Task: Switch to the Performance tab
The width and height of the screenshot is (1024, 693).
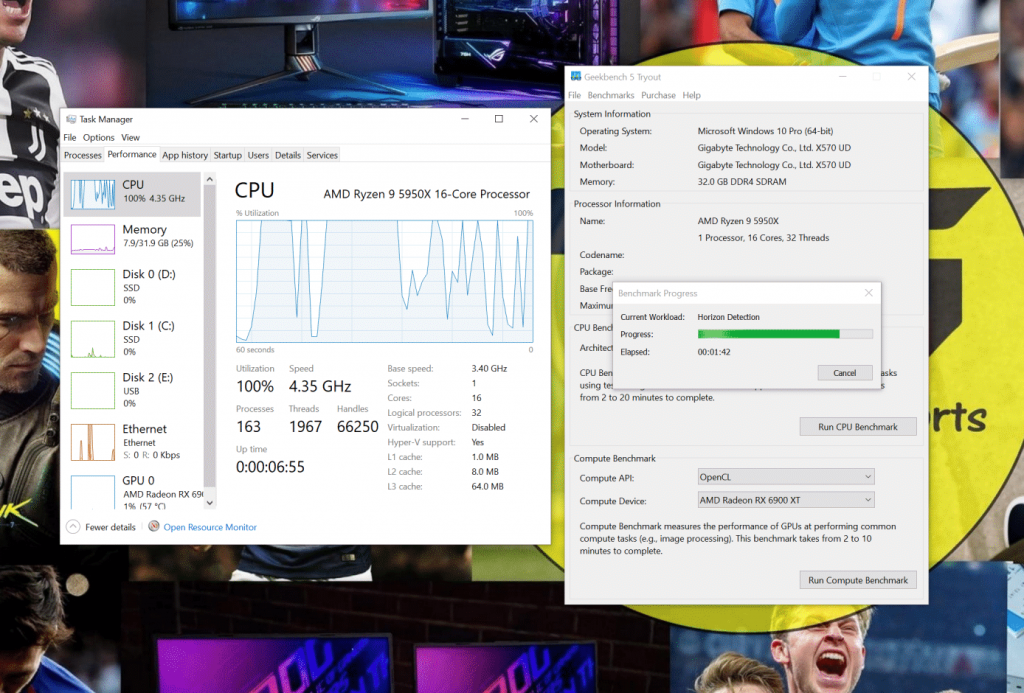Action: (132, 154)
